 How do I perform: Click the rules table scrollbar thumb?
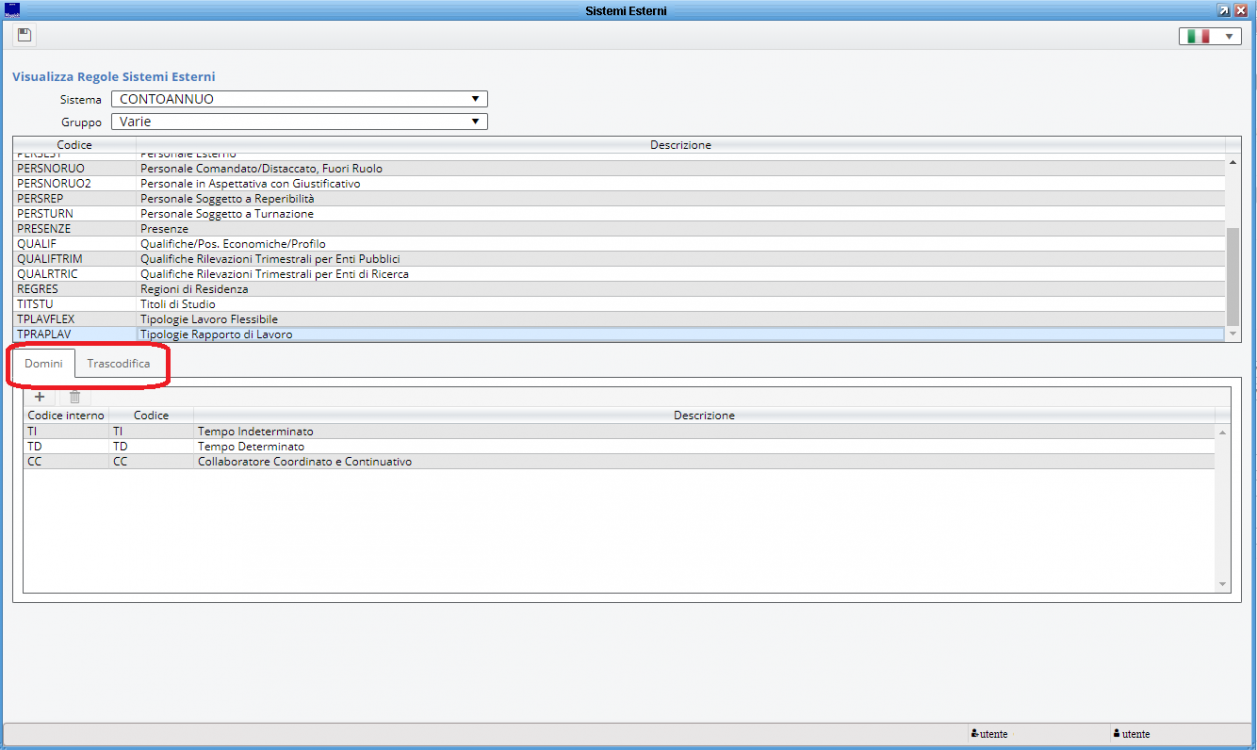[1233, 277]
